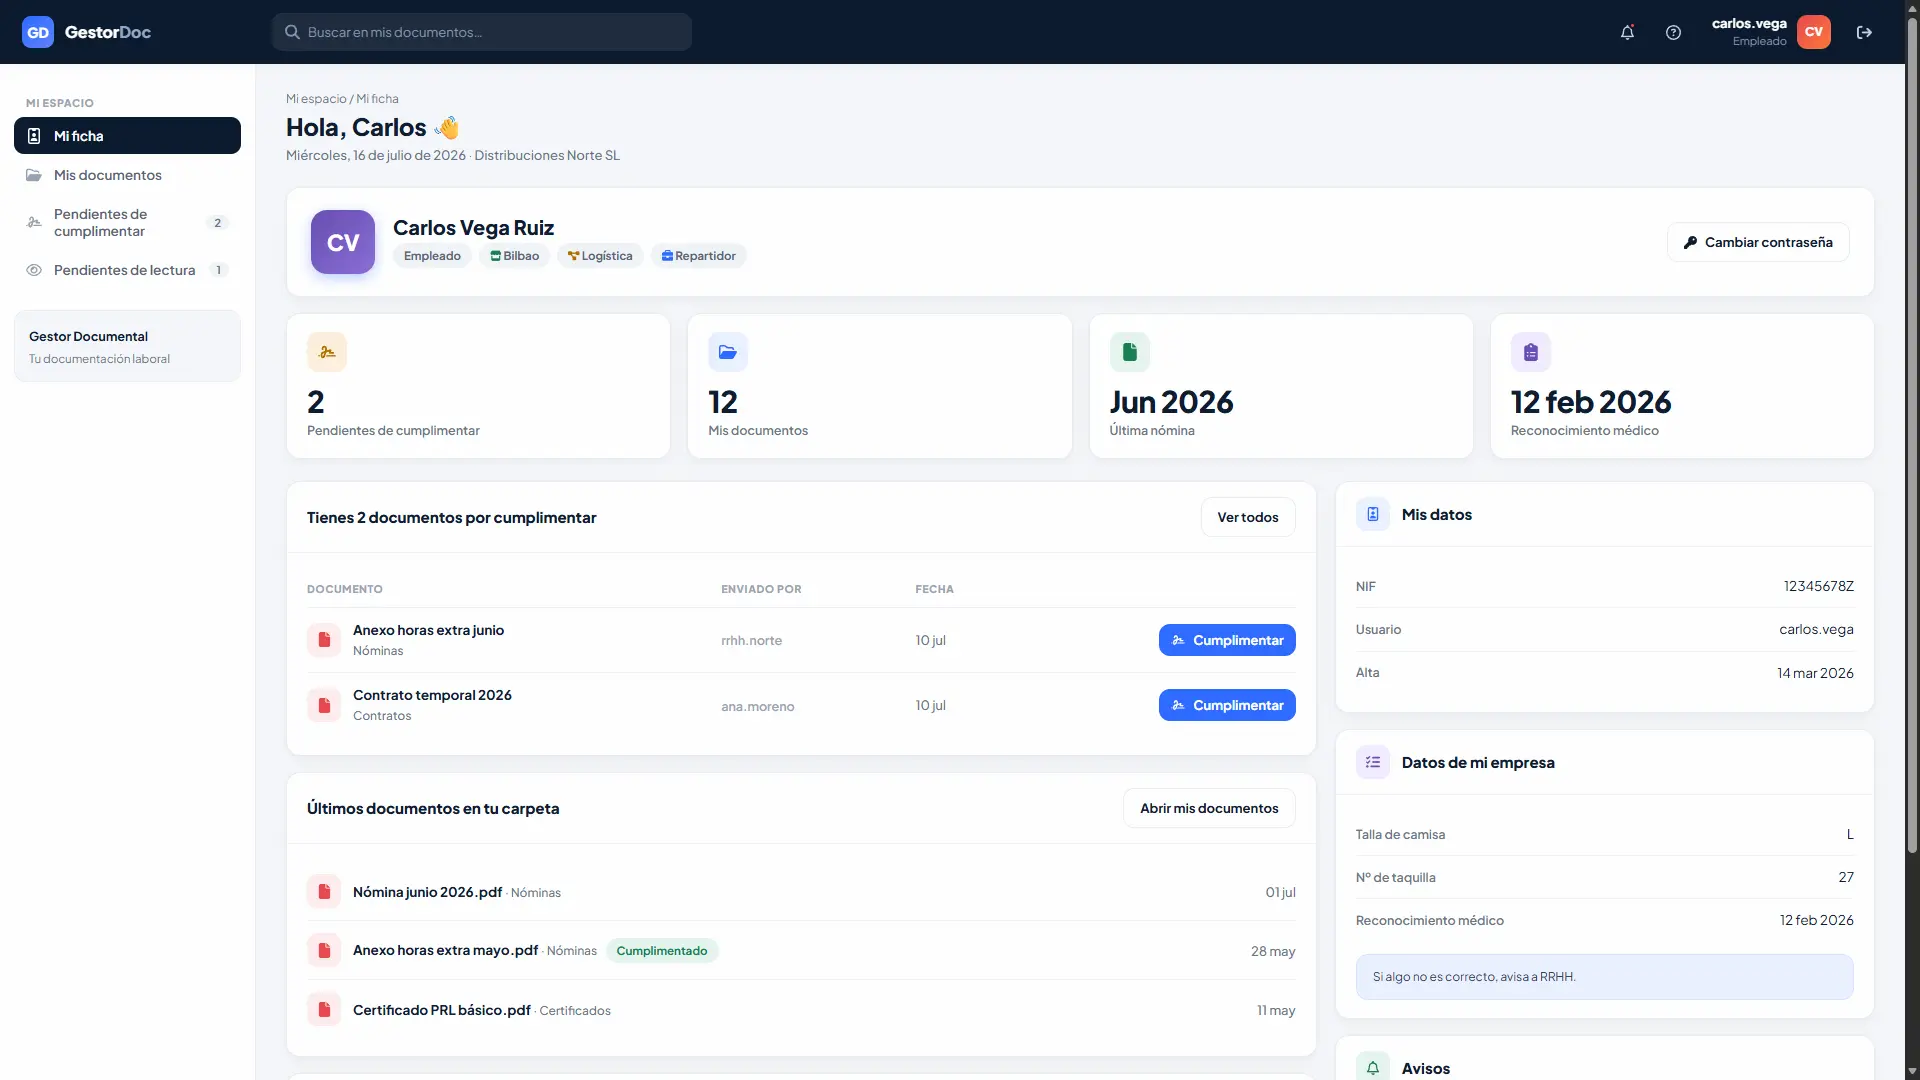
Task: Click the folder icon on Mis documentos card
Action: [x=728, y=352]
